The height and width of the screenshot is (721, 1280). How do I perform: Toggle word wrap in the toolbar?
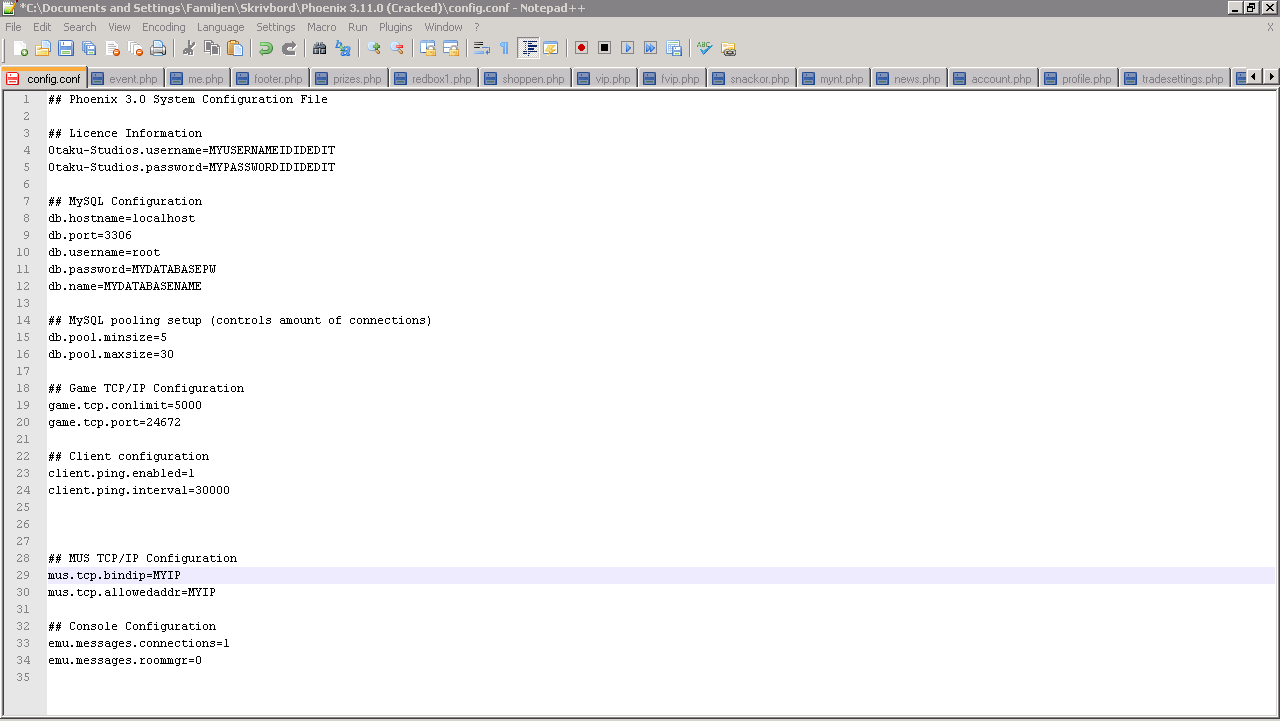(x=481, y=48)
